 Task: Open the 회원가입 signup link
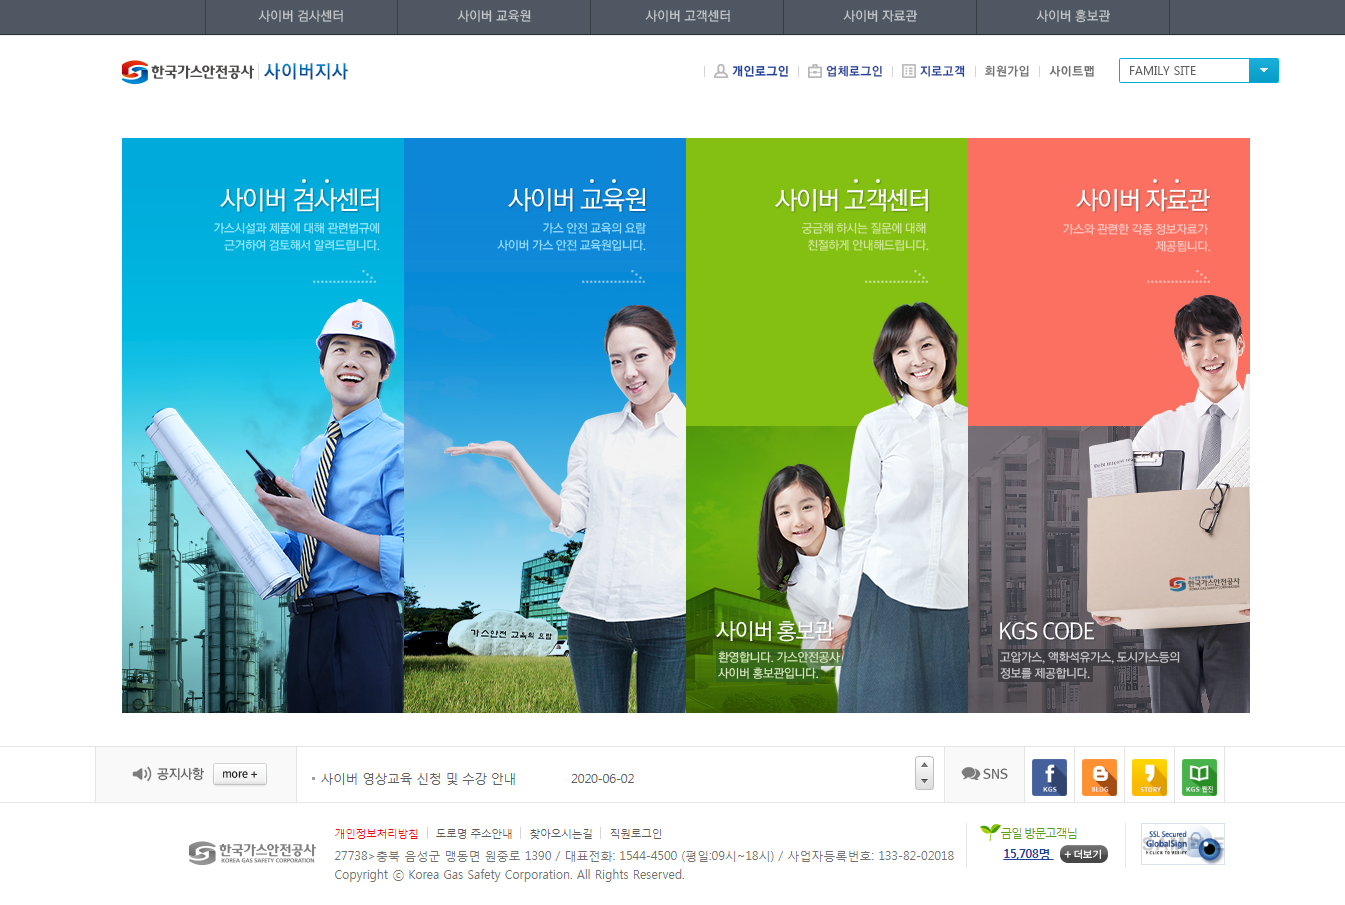[x=1004, y=70]
